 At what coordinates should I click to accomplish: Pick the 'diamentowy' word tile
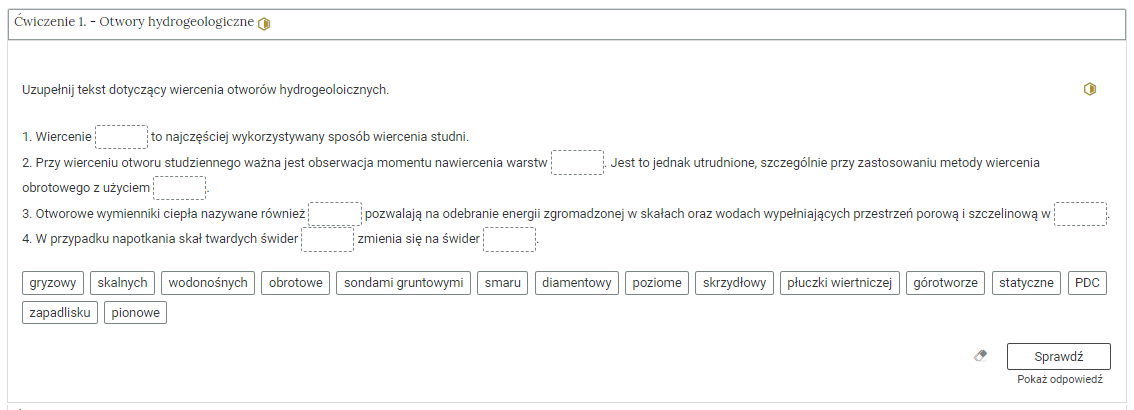(x=577, y=283)
